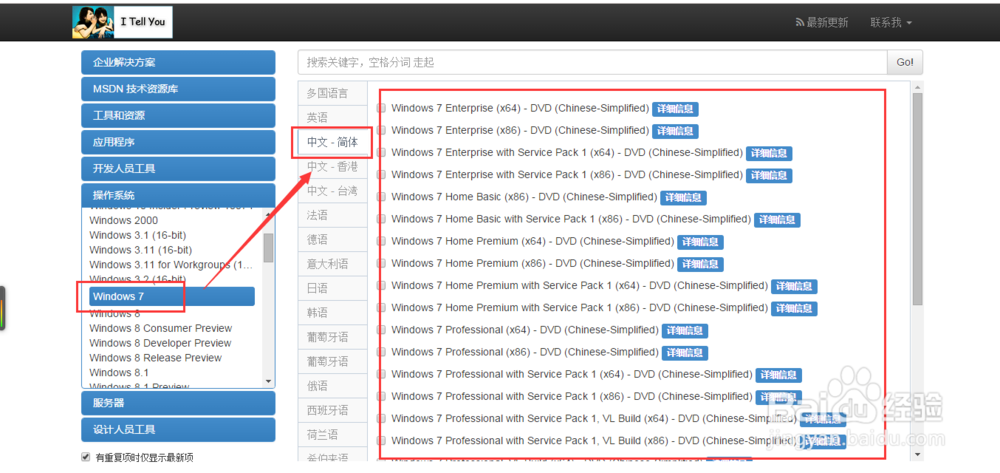The width and height of the screenshot is (1000, 473).
Task: Check Windows 7 Enterprise (x86) DVD checkbox
Action: tap(381, 130)
